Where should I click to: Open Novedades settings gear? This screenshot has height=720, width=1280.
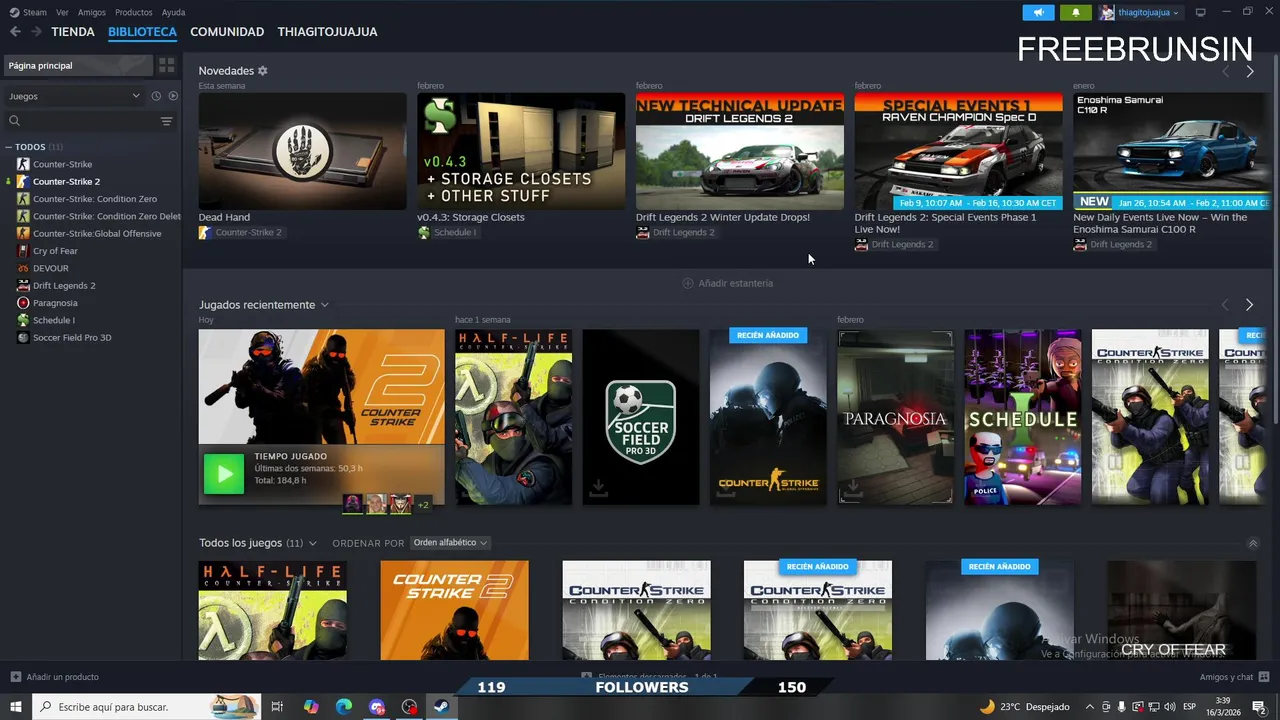(x=263, y=71)
